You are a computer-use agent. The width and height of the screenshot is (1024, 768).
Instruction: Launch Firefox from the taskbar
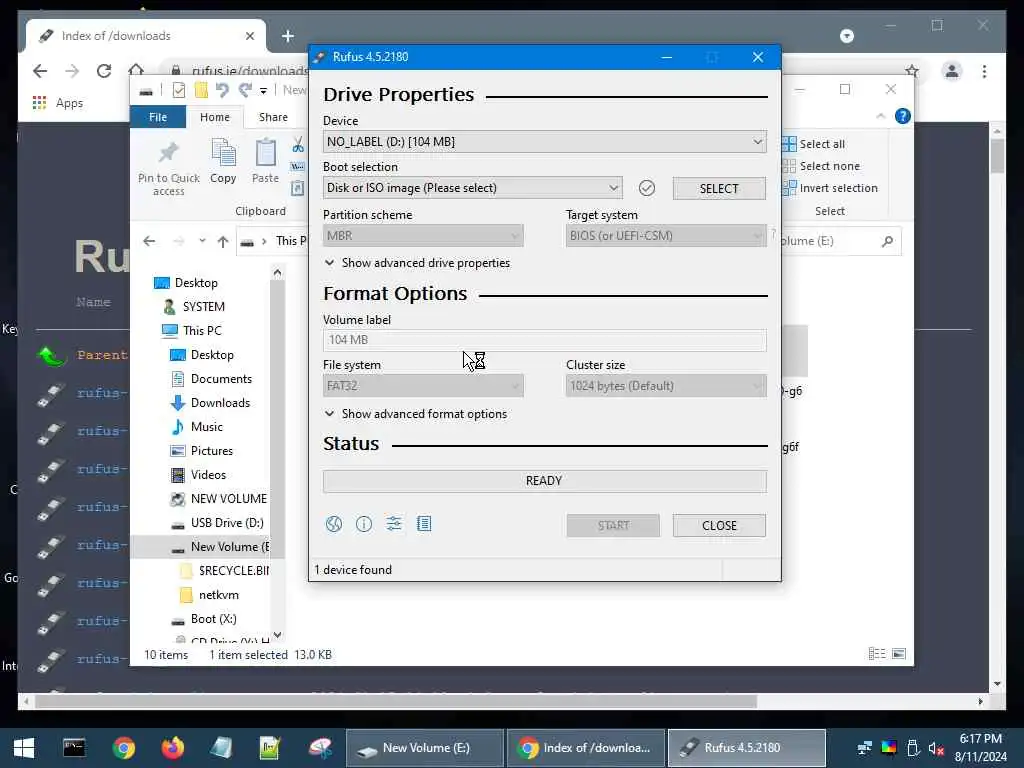pos(172,748)
